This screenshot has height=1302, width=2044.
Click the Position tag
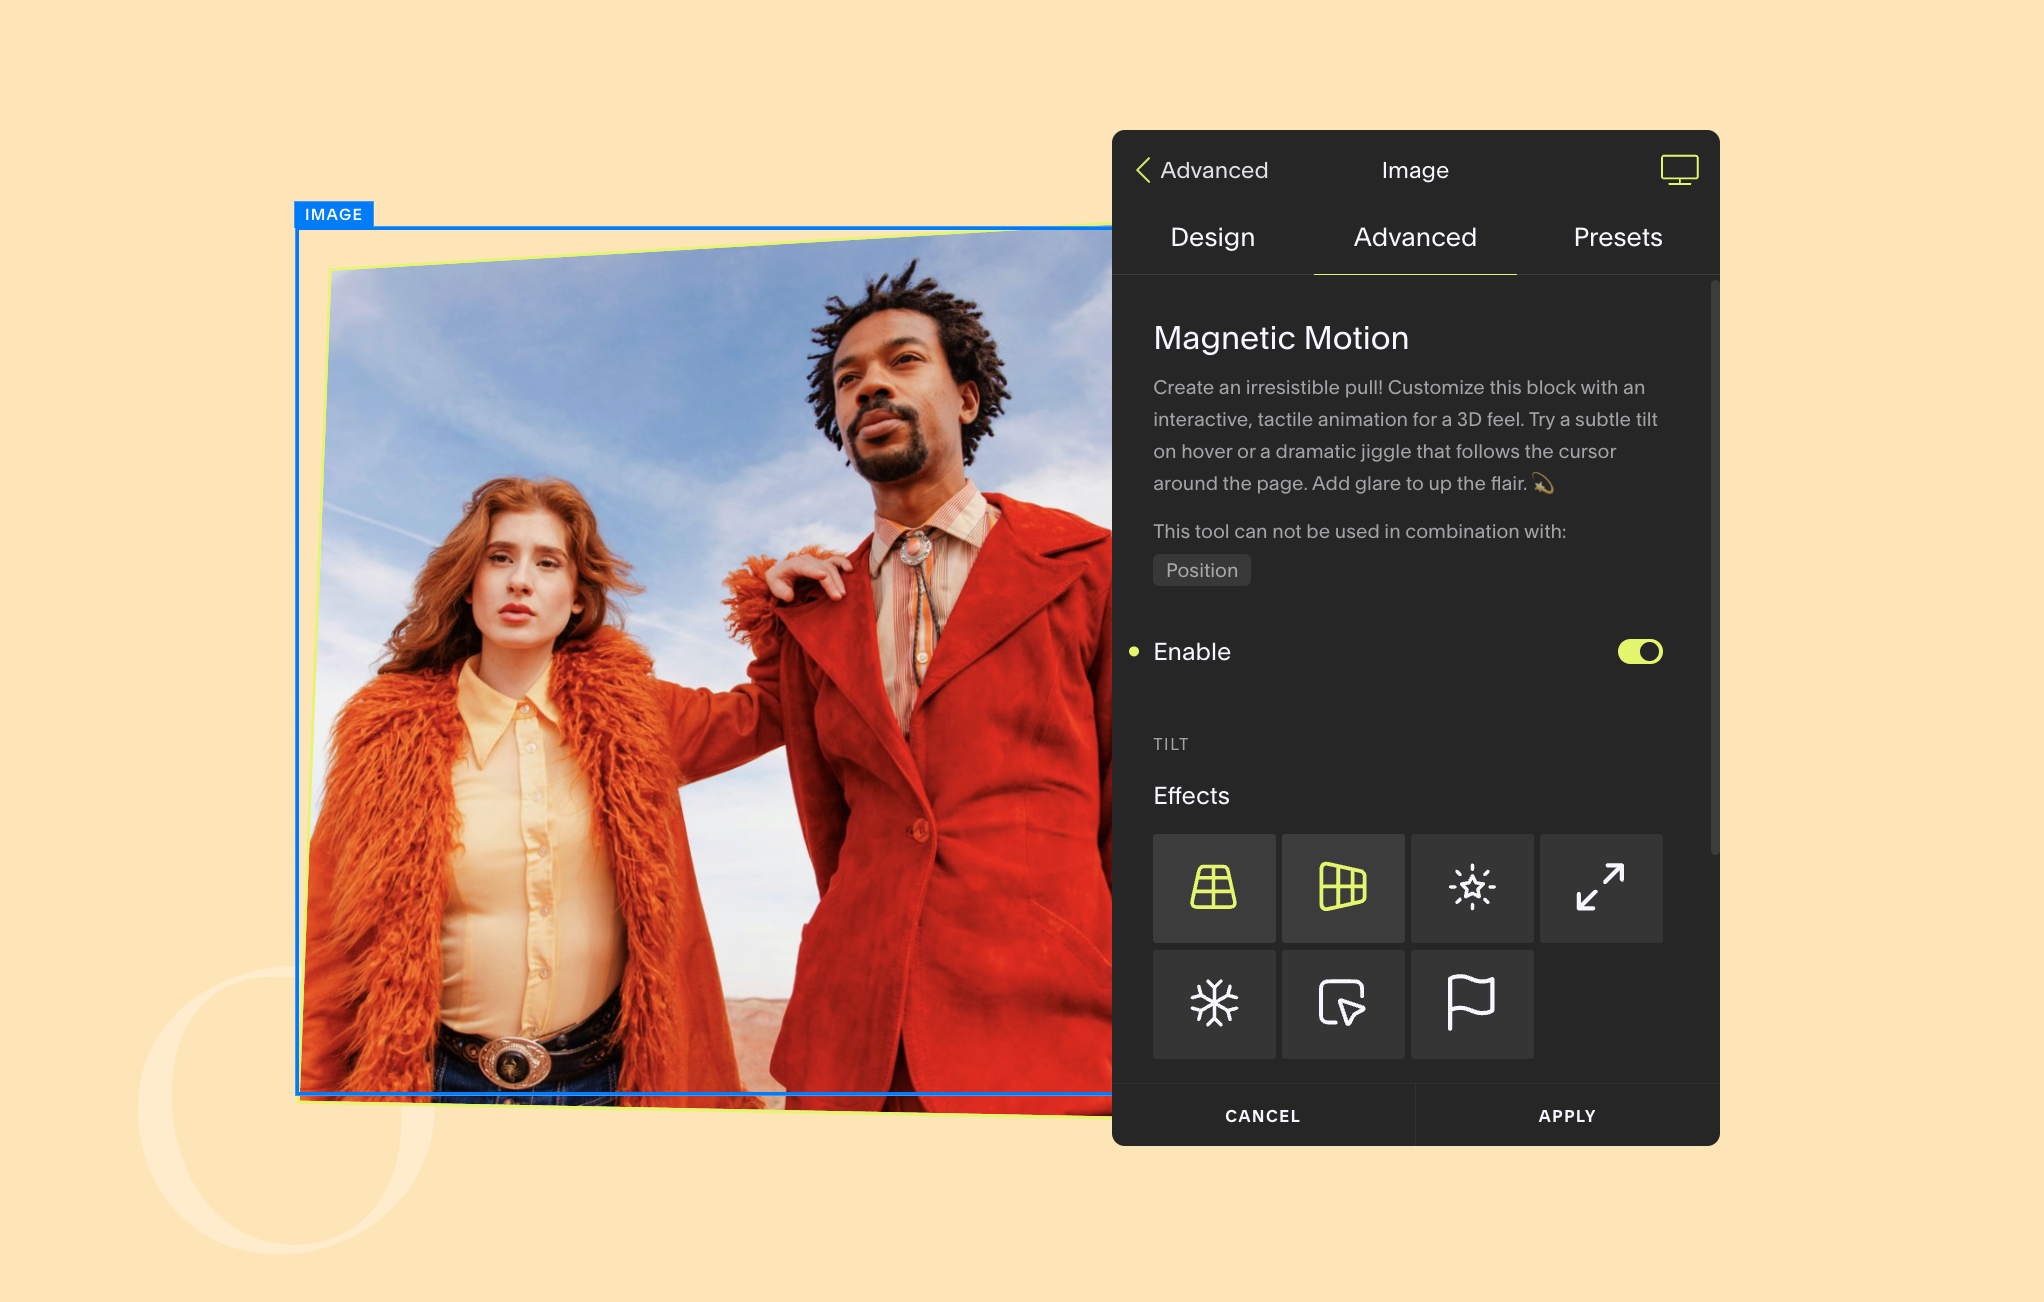(x=1201, y=570)
